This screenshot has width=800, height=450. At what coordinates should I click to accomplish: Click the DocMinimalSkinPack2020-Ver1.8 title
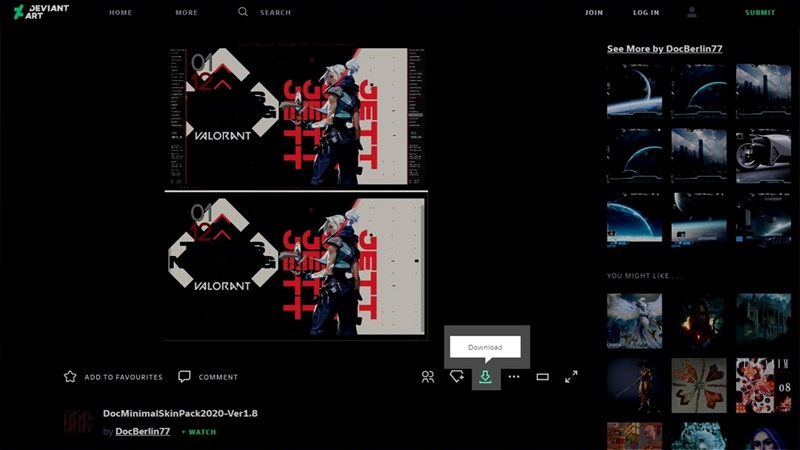(x=180, y=413)
